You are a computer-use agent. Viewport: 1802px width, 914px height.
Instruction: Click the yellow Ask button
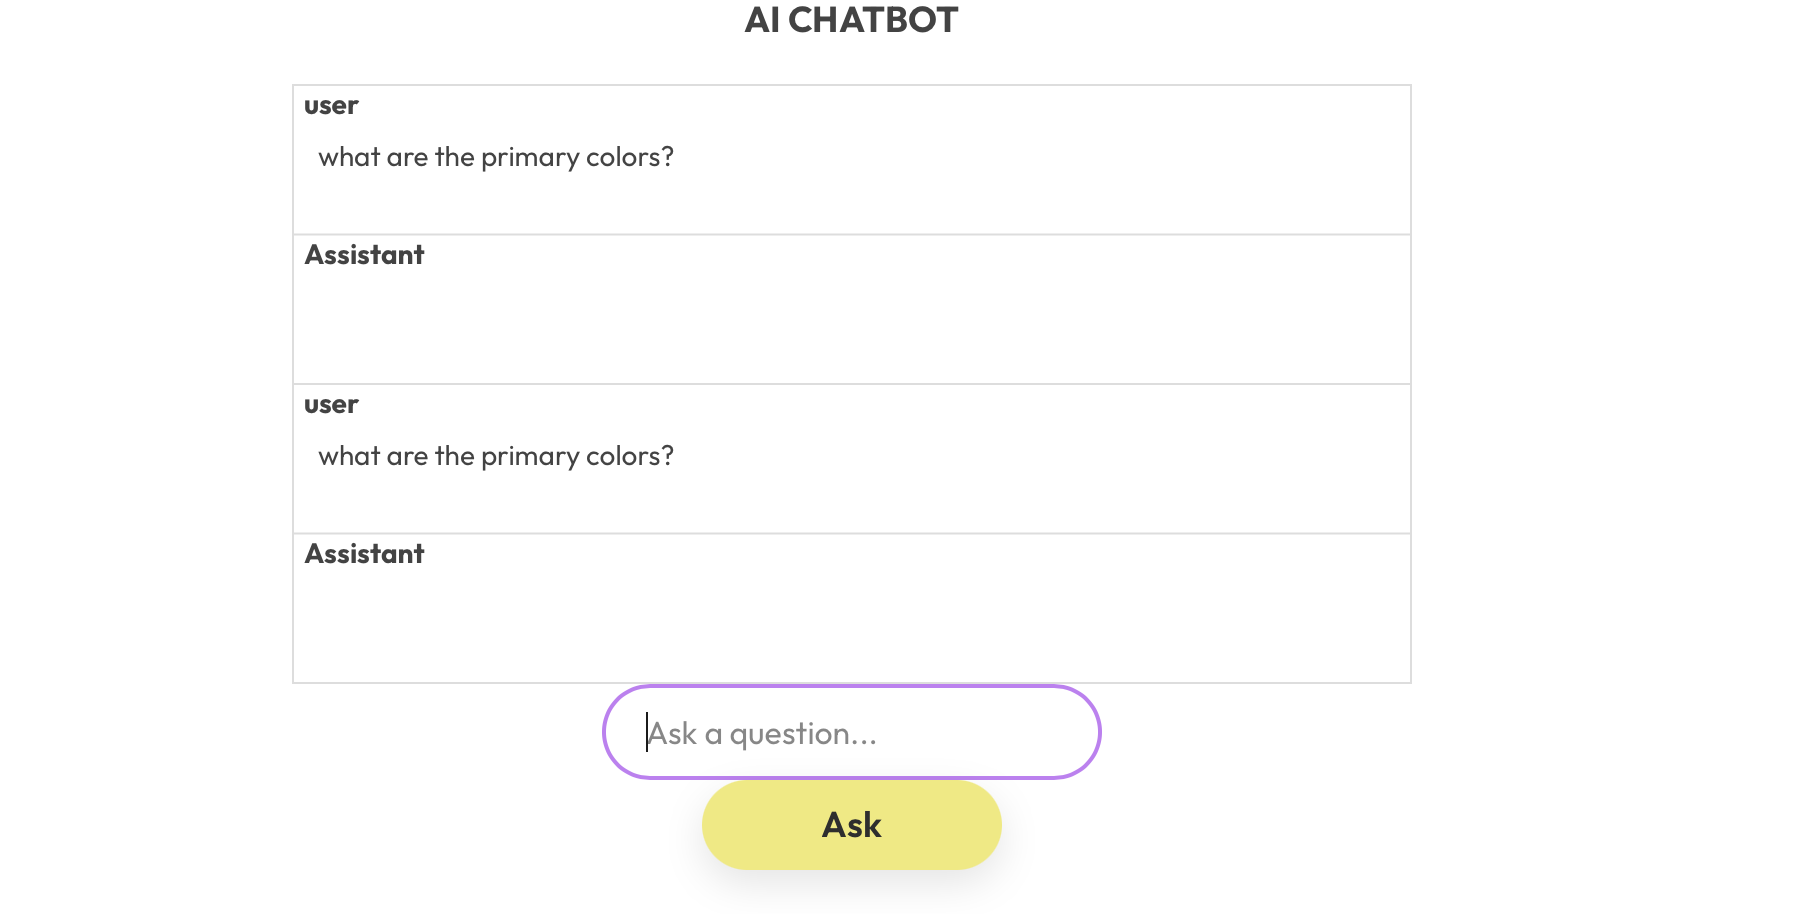[x=851, y=825]
